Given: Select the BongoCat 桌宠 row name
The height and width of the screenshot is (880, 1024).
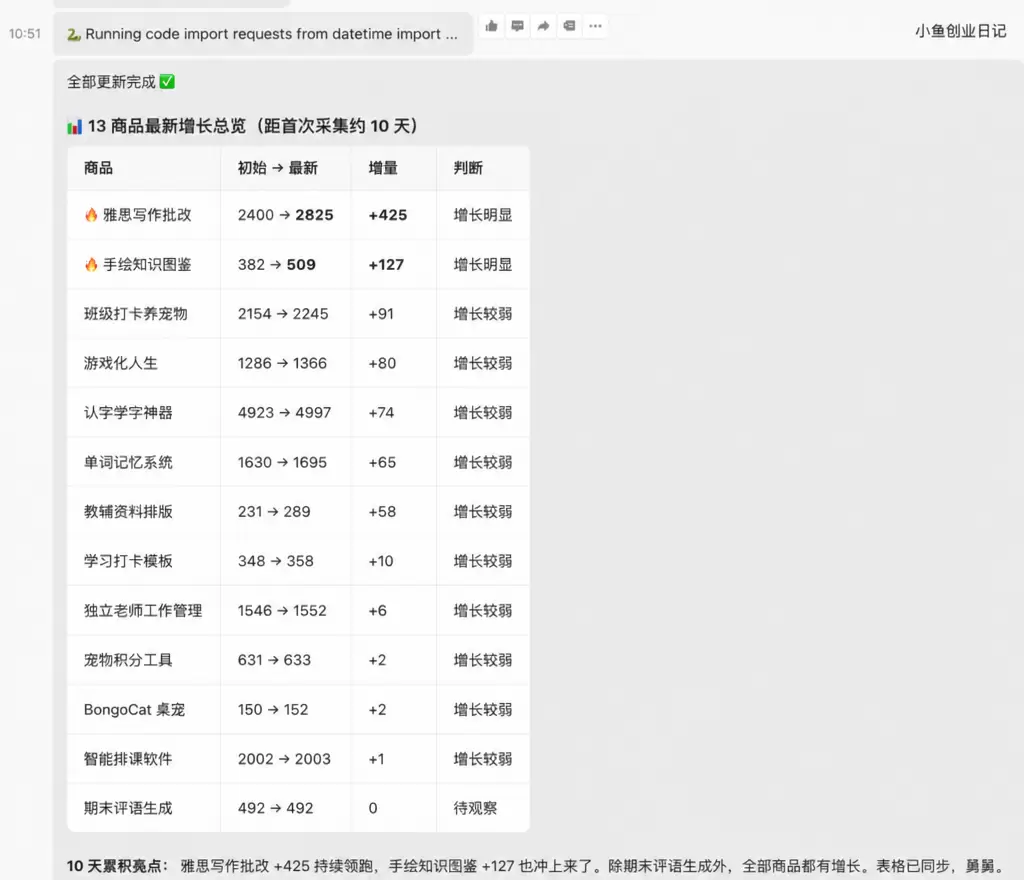Looking at the screenshot, I should (135, 710).
